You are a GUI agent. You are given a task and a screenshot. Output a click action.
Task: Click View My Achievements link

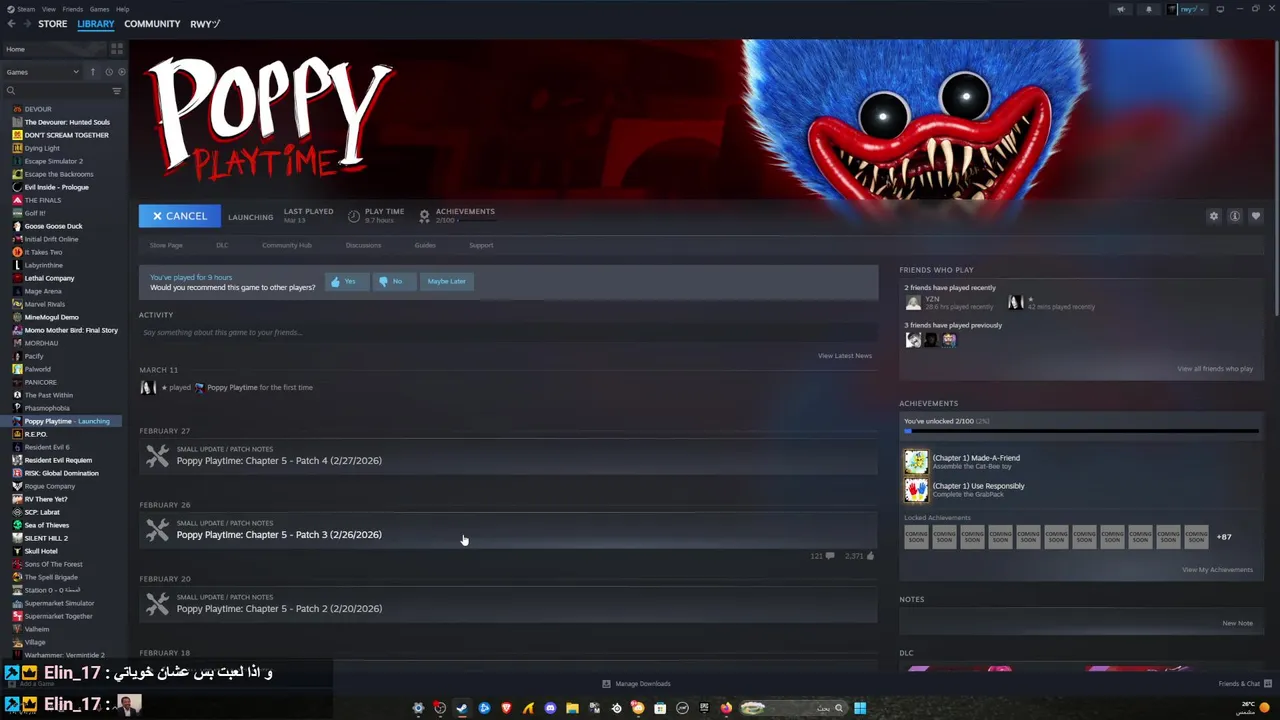pyautogui.click(x=1217, y=570)
